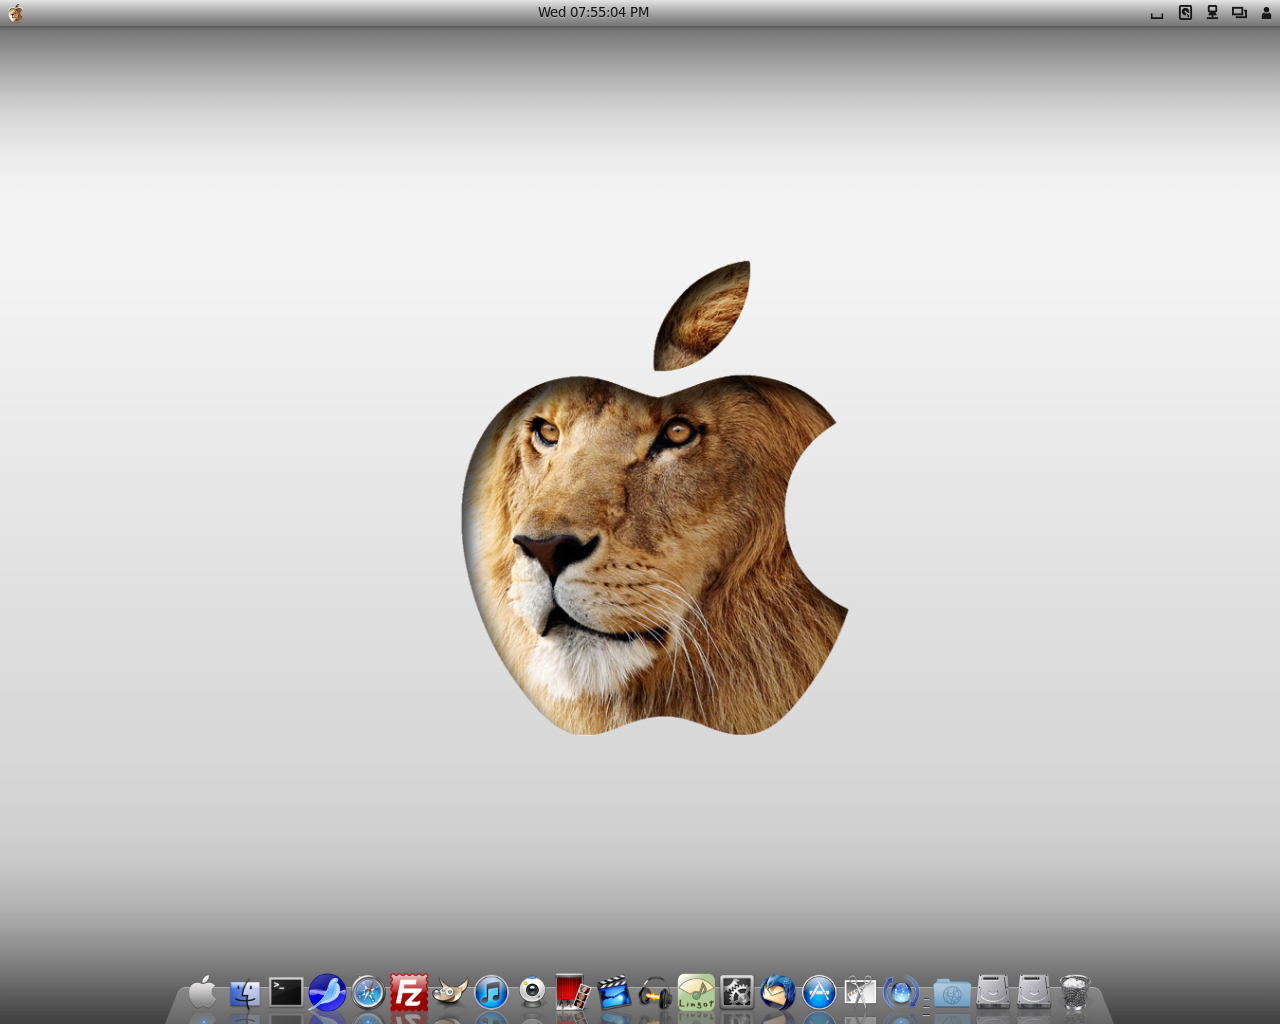Open the scissors screenshot tool icon

860,992
